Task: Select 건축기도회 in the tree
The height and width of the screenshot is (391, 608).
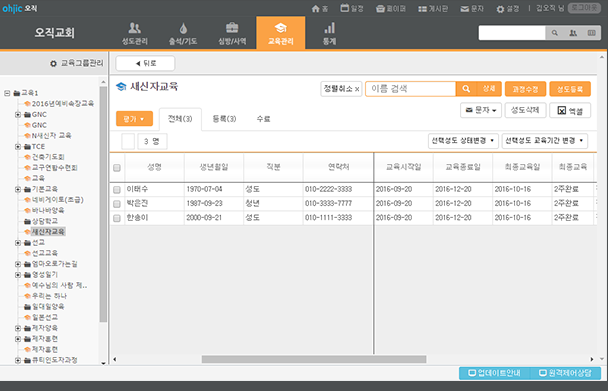Action: click(x=48, y=157)
